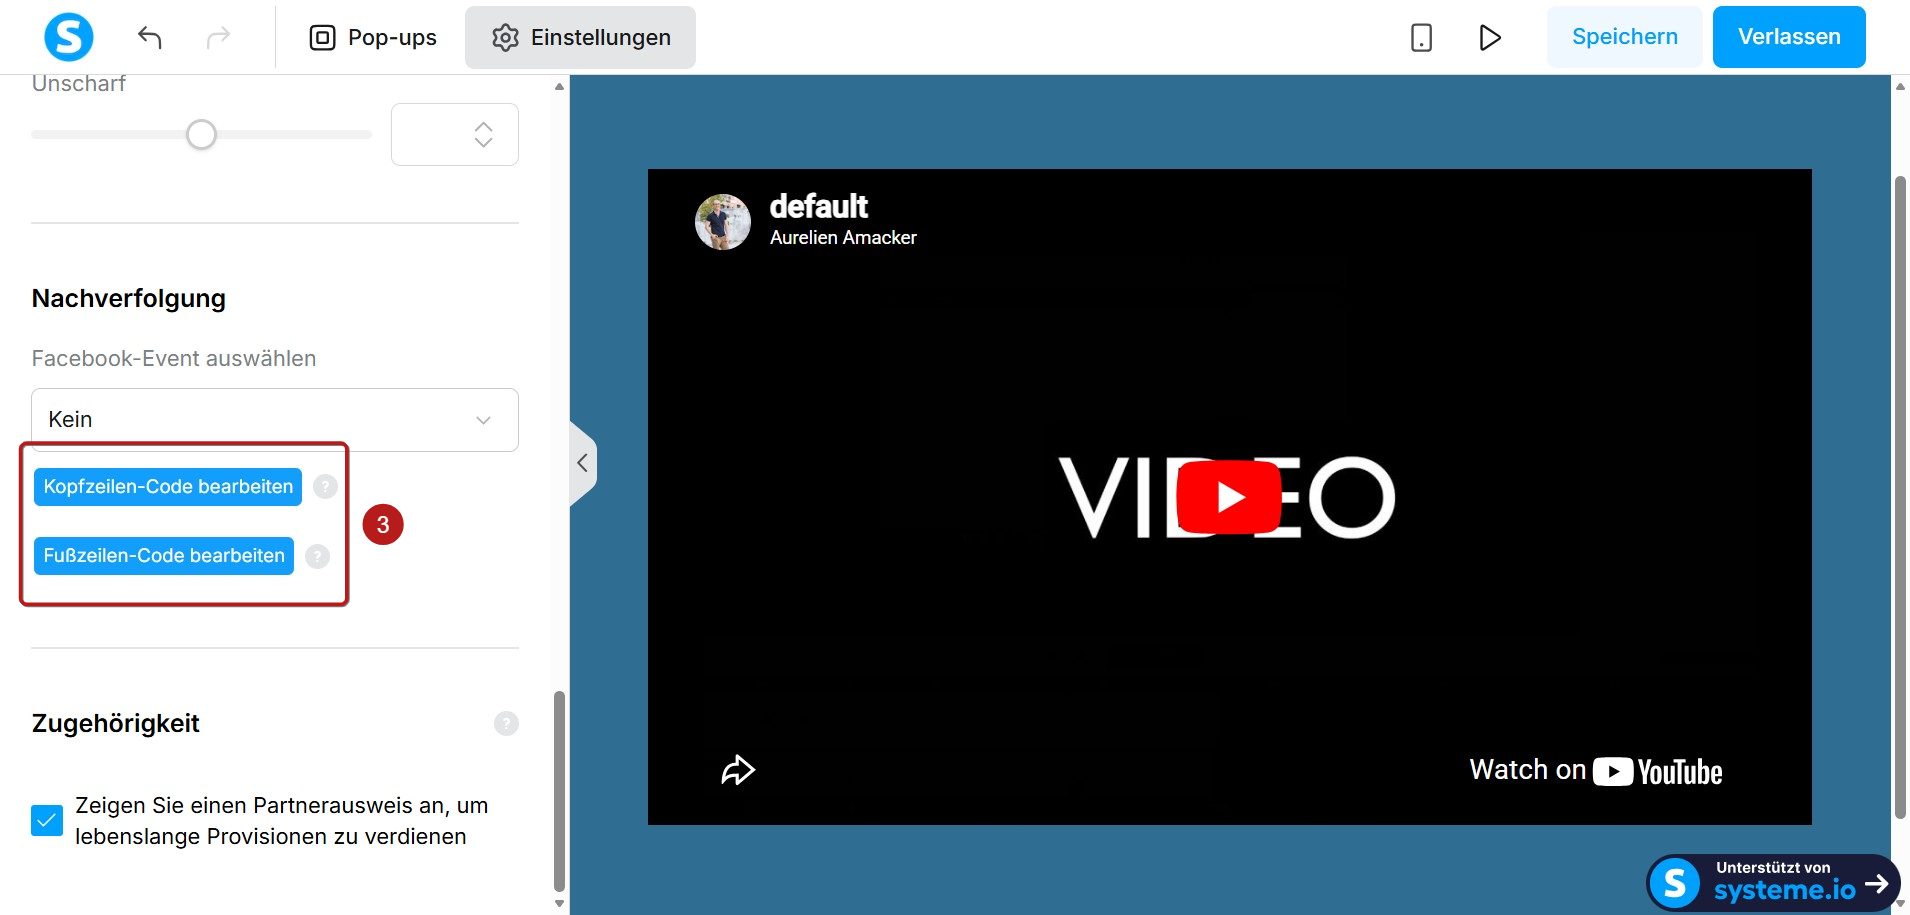Click the video title 'default'
Screen dimensions: 1910x915
[x=818, y=206]
